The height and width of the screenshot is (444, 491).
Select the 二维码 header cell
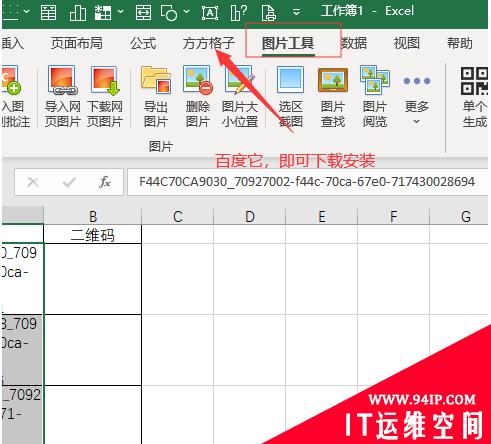point(93,235)
